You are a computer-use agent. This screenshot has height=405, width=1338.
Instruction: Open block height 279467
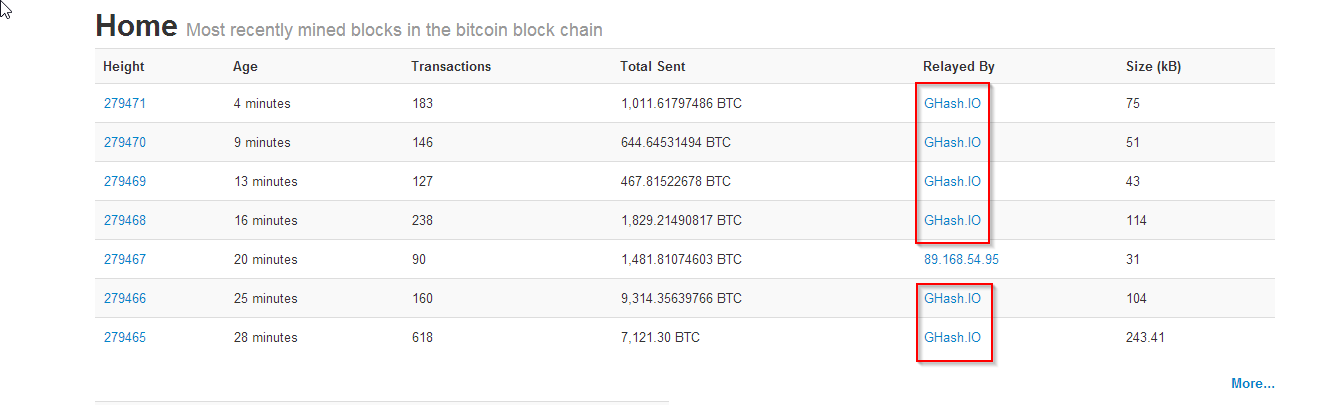[x=125, y=259]
